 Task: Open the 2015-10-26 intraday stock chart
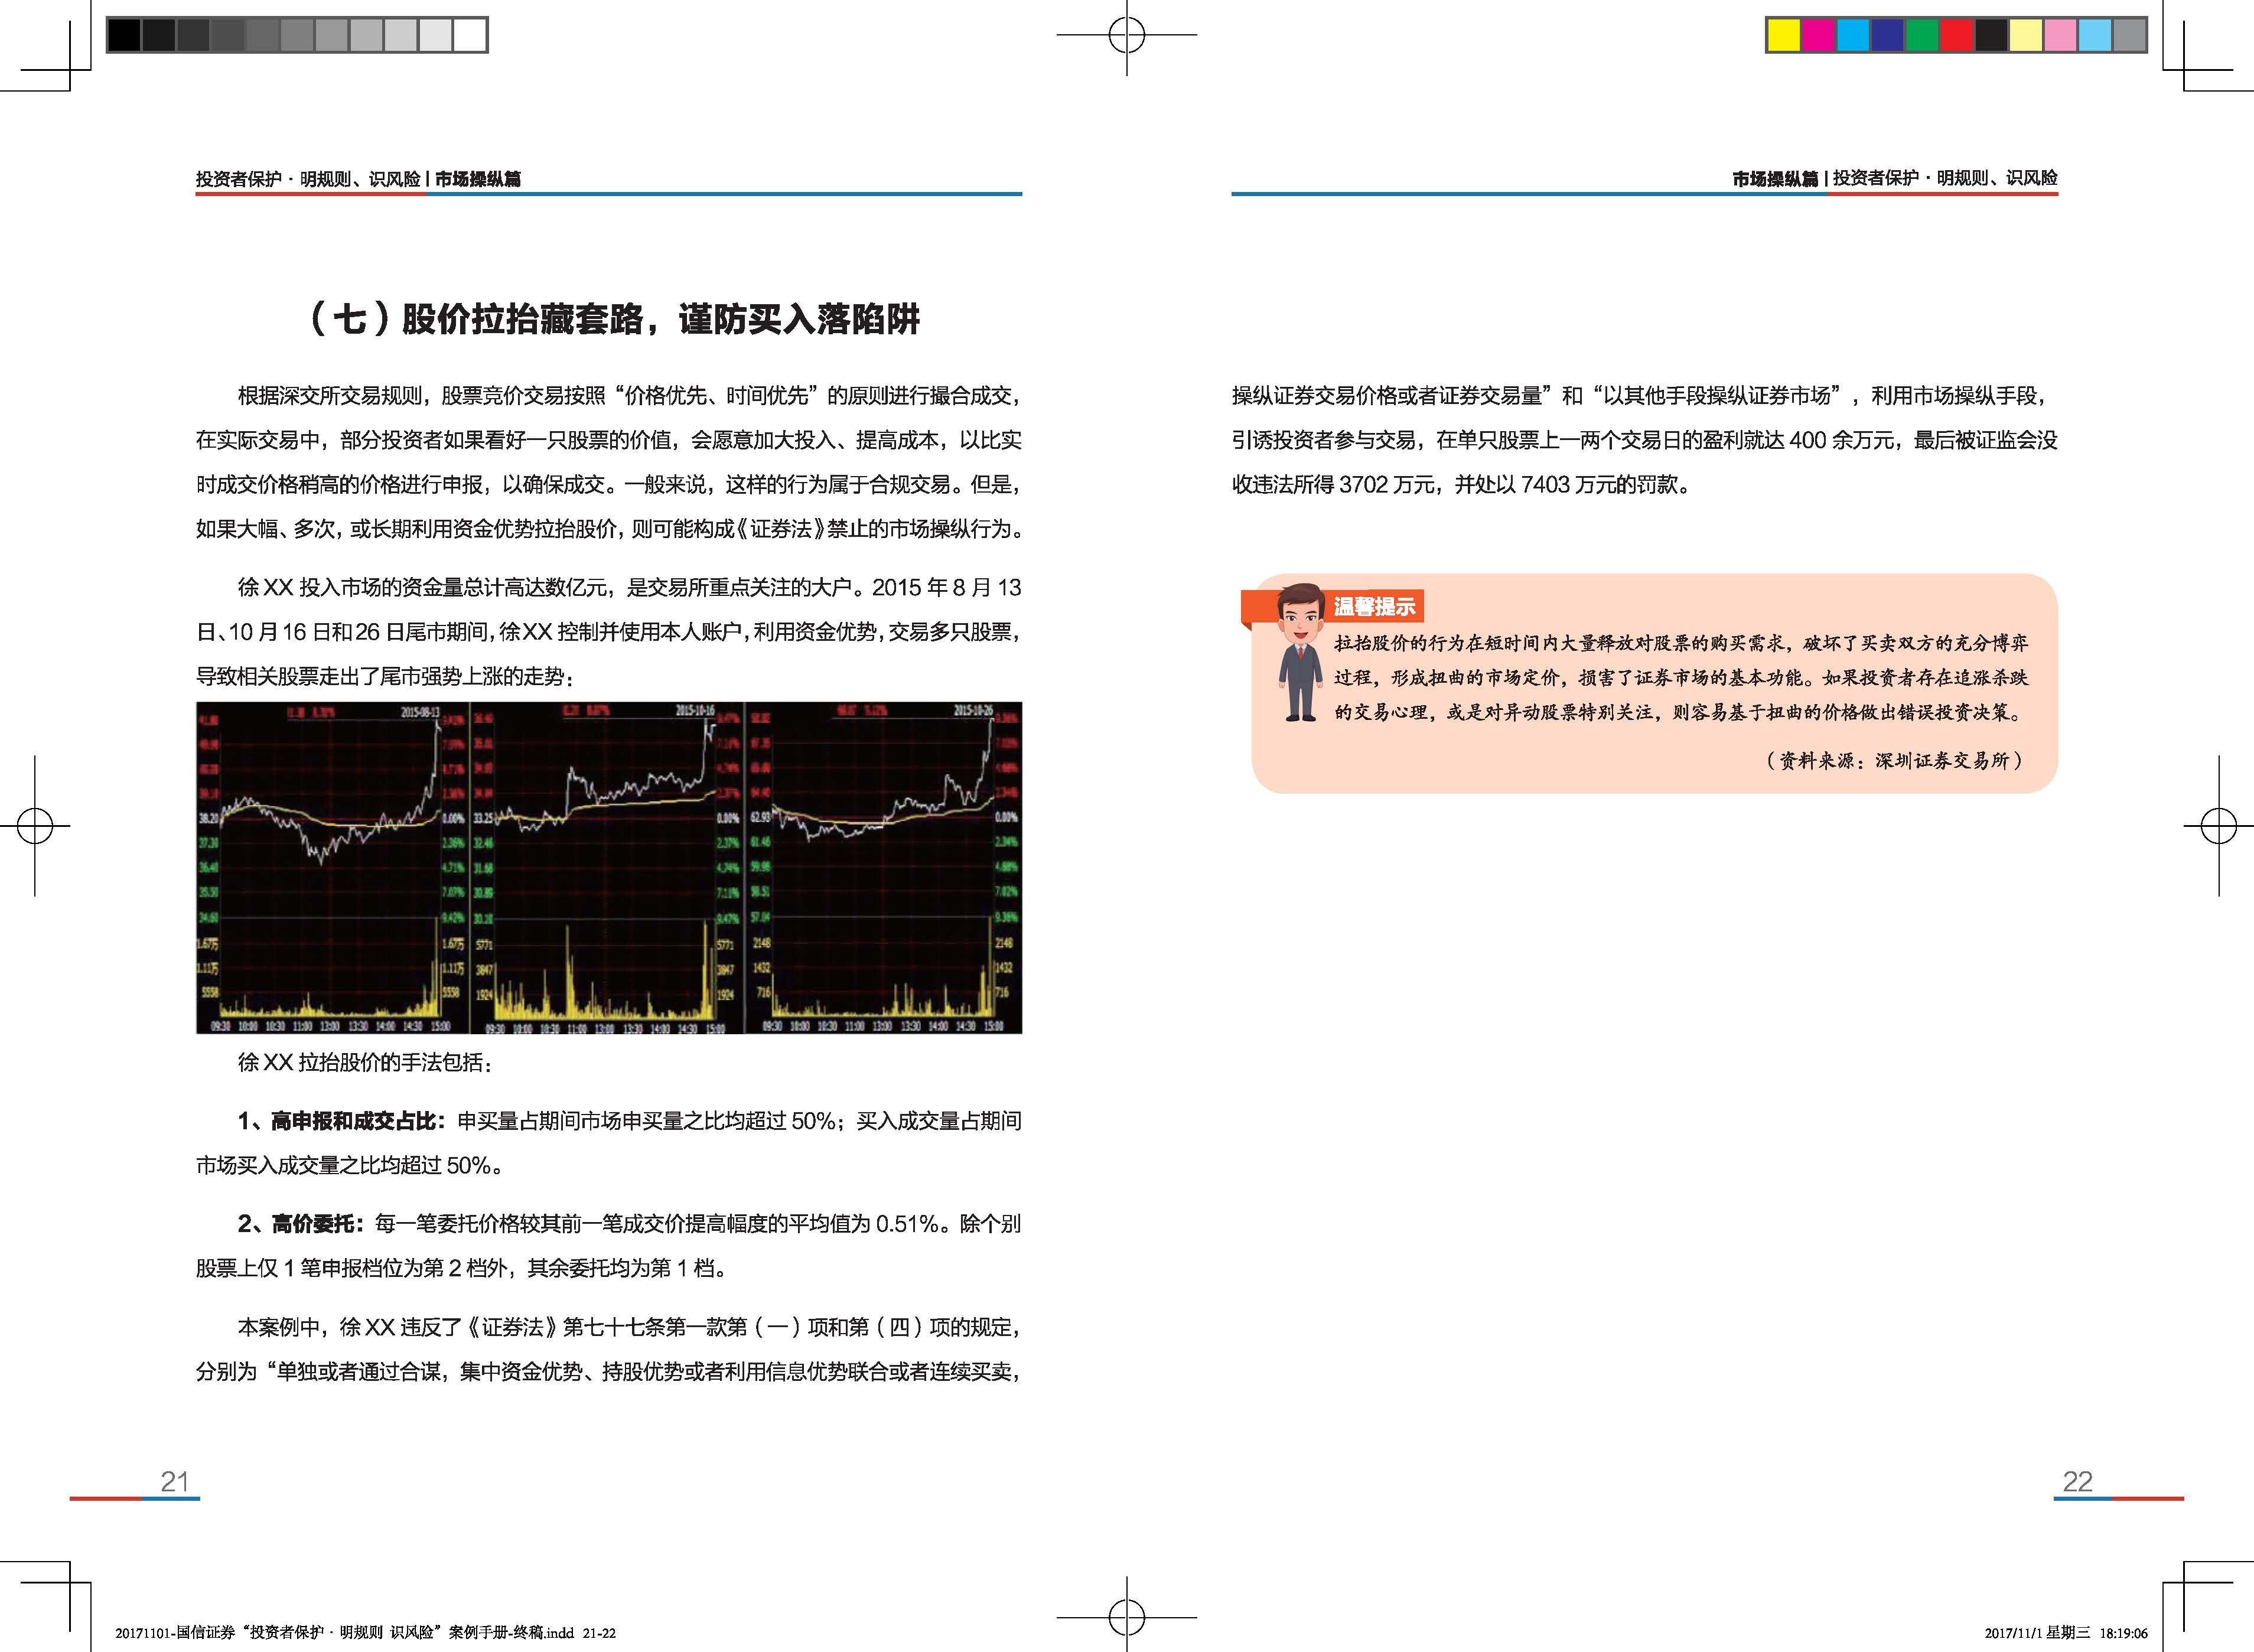884,868
